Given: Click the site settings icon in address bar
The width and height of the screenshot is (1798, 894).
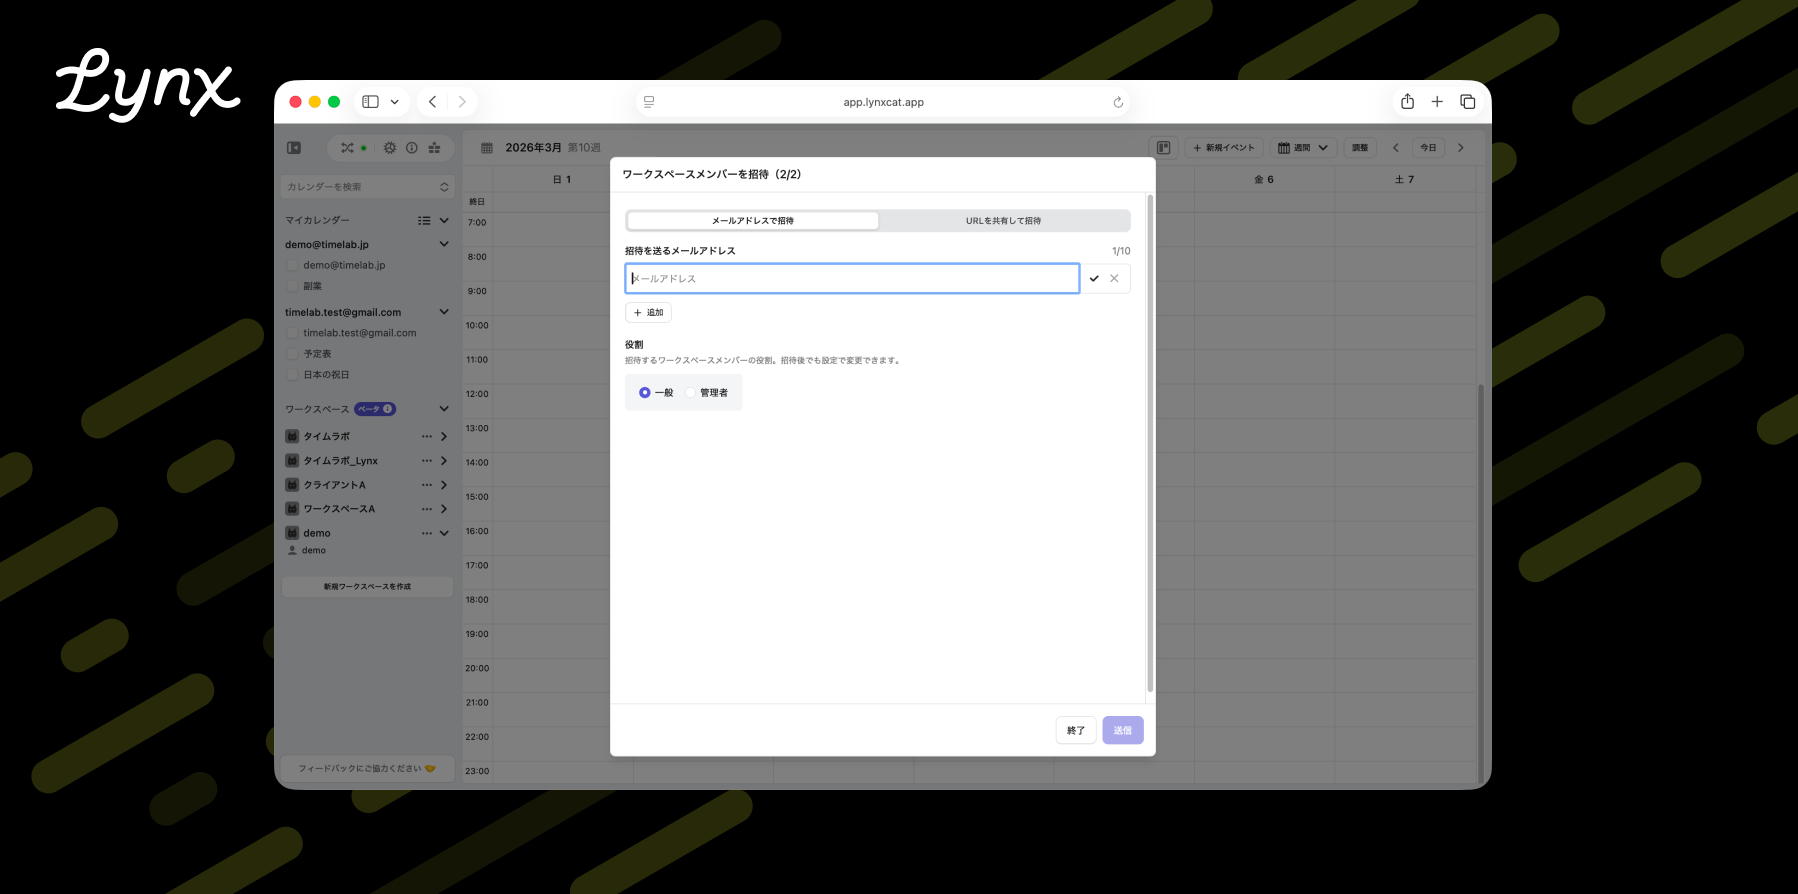Looking at the screenshot, I should click(x=649, y=102).
